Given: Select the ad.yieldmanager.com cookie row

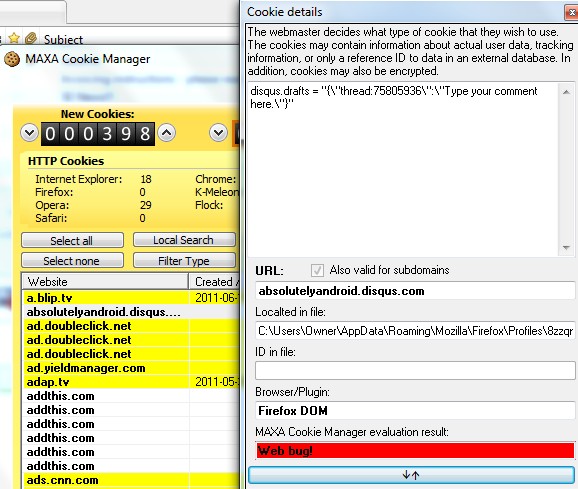Looking at the screenshot, I should point(131,368).
